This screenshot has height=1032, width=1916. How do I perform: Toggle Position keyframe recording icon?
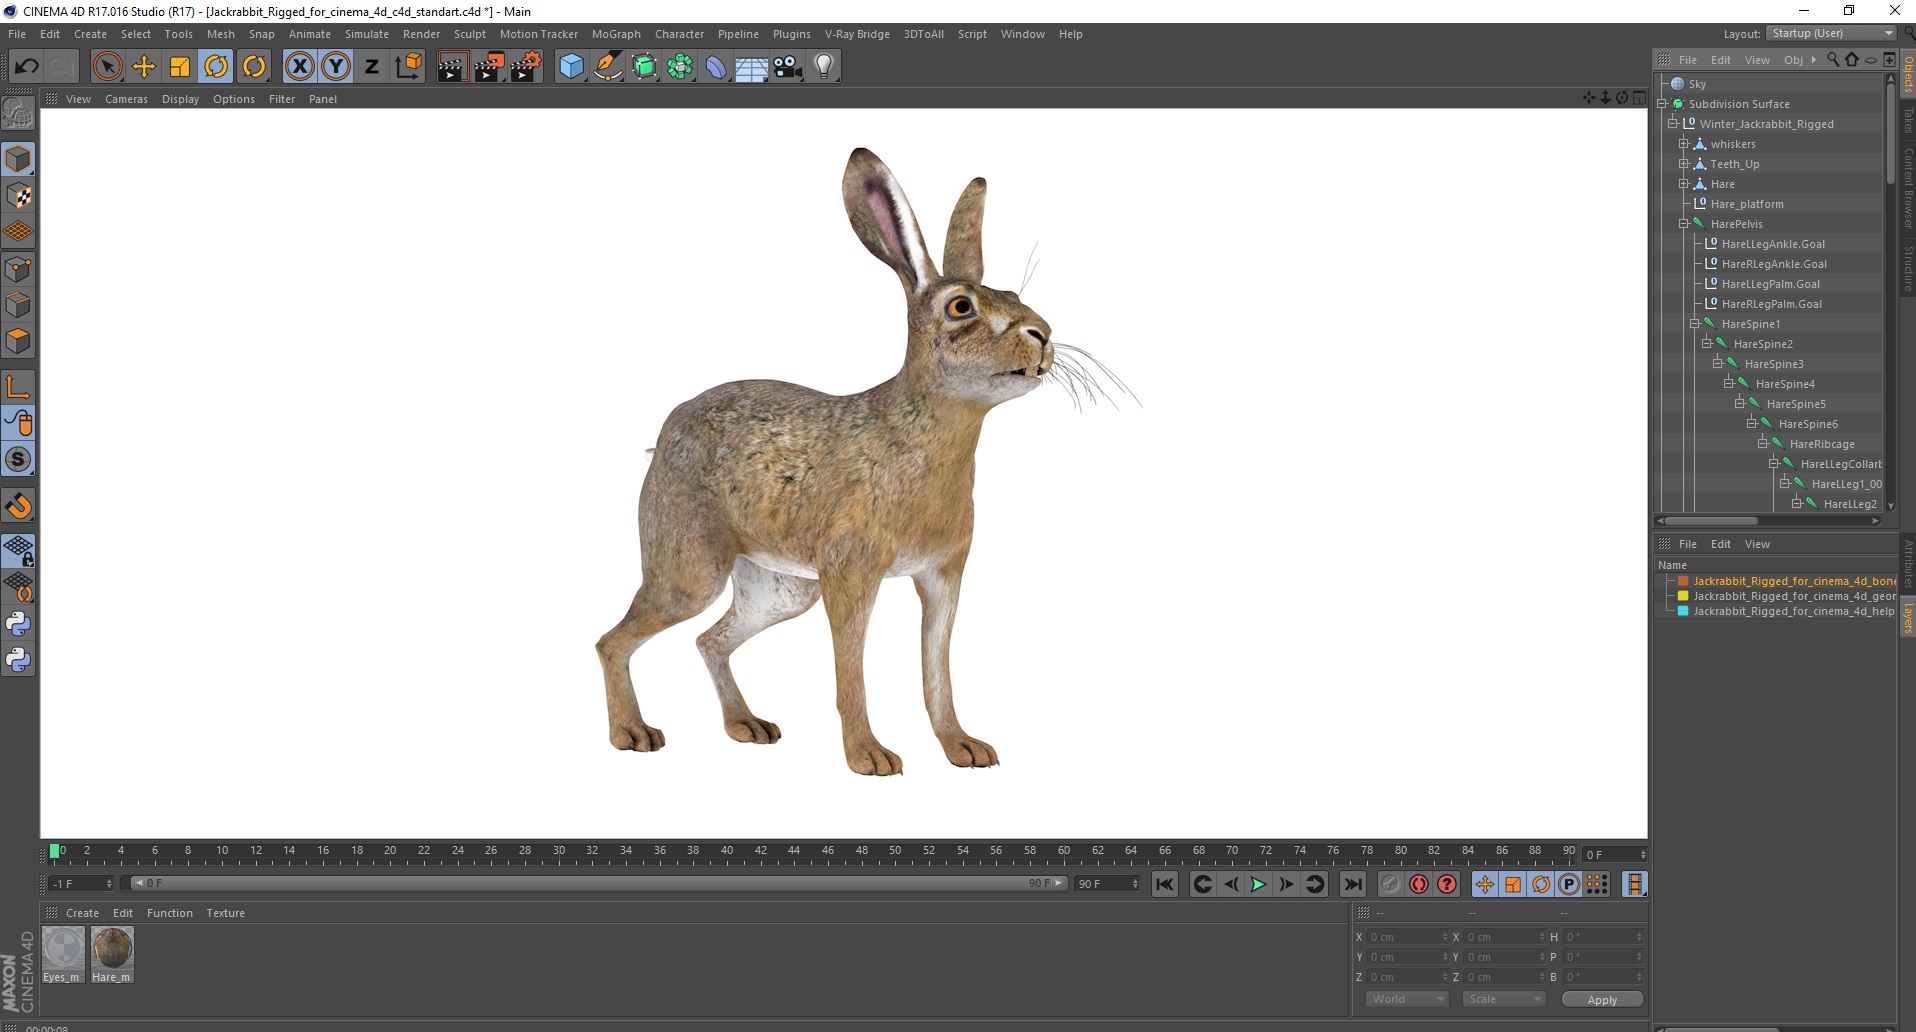(1485, 884)
